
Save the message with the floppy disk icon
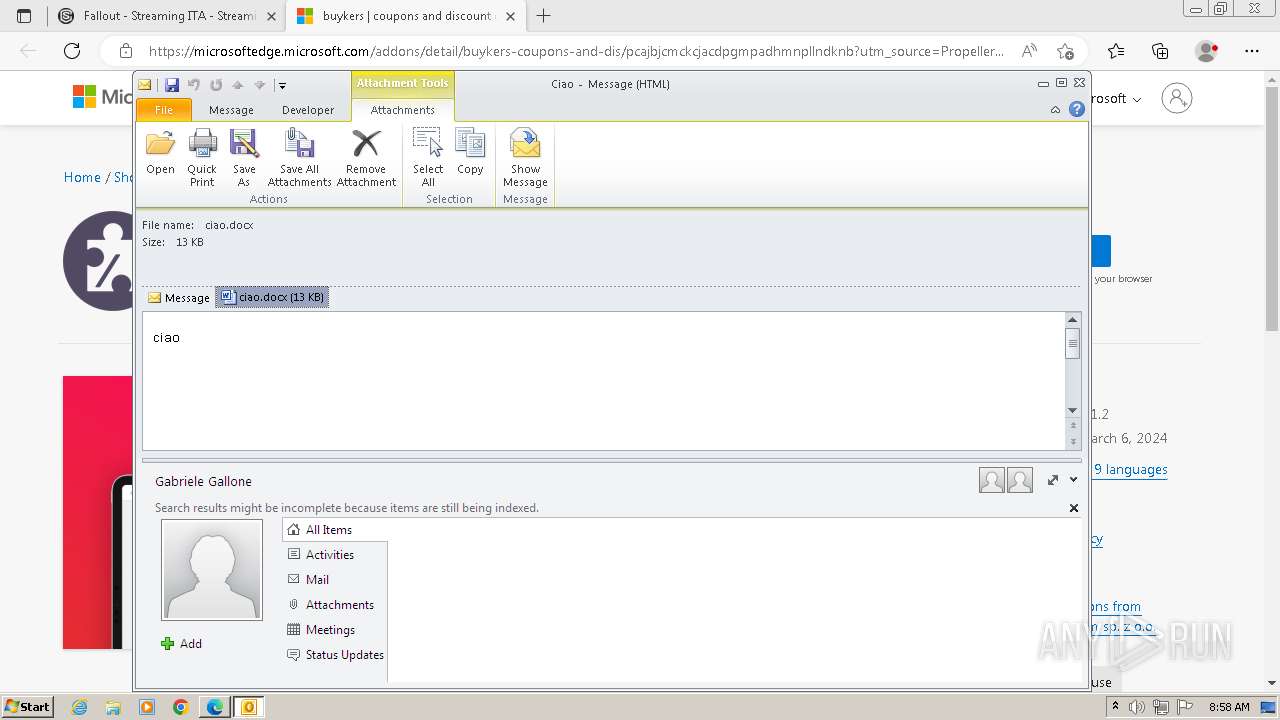point(172,85)
